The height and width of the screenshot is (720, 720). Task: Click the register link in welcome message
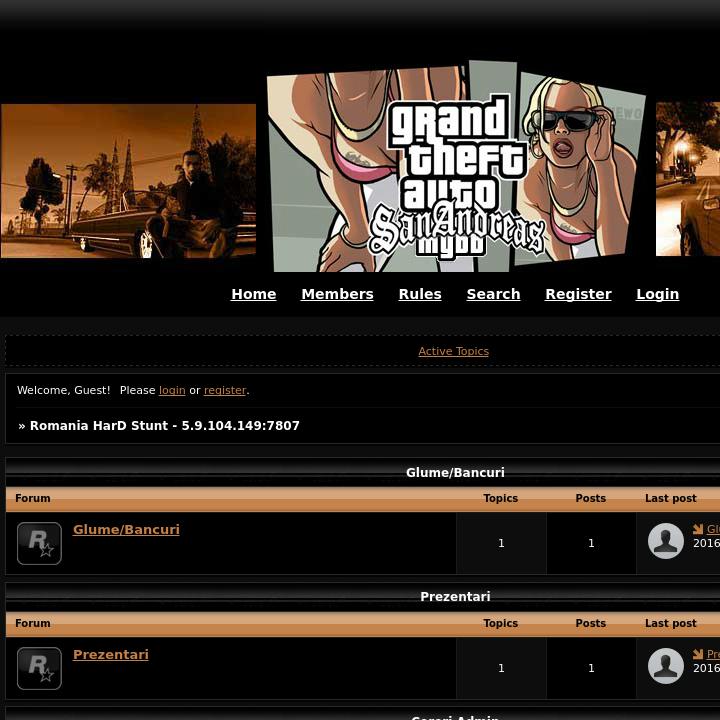click(x=225, y=390)
